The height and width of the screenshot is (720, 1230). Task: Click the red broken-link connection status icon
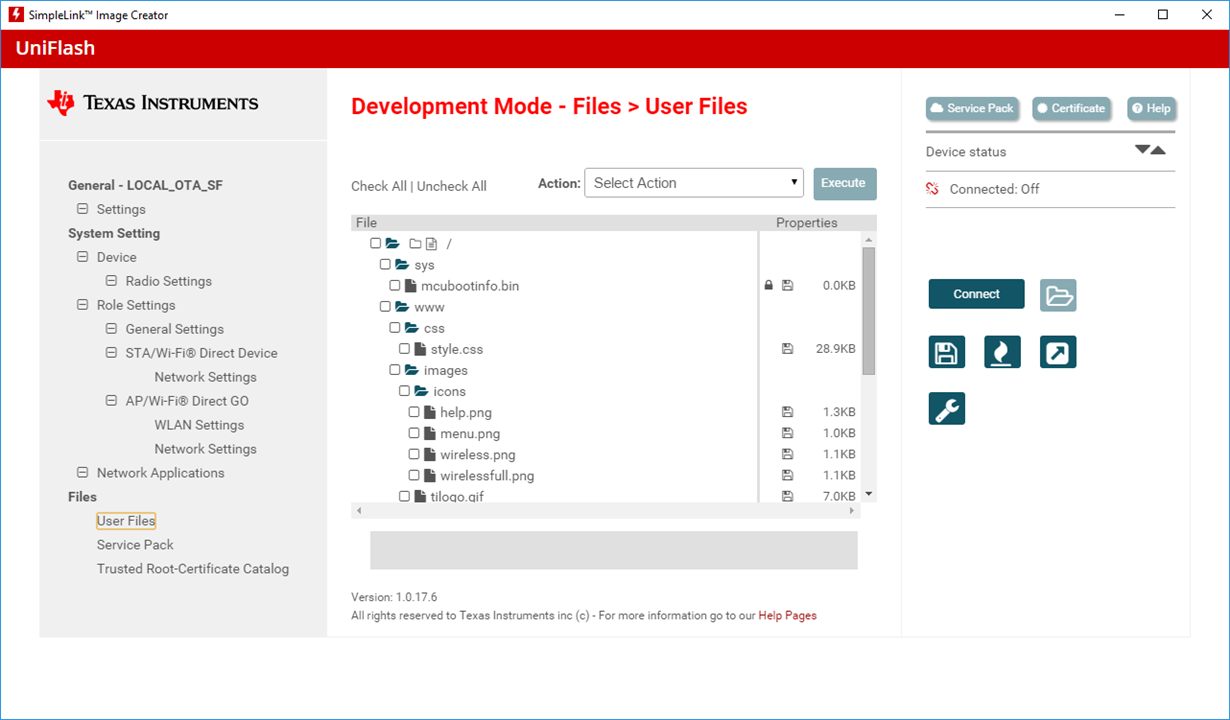pyautogui.click(x=933, y=188)
